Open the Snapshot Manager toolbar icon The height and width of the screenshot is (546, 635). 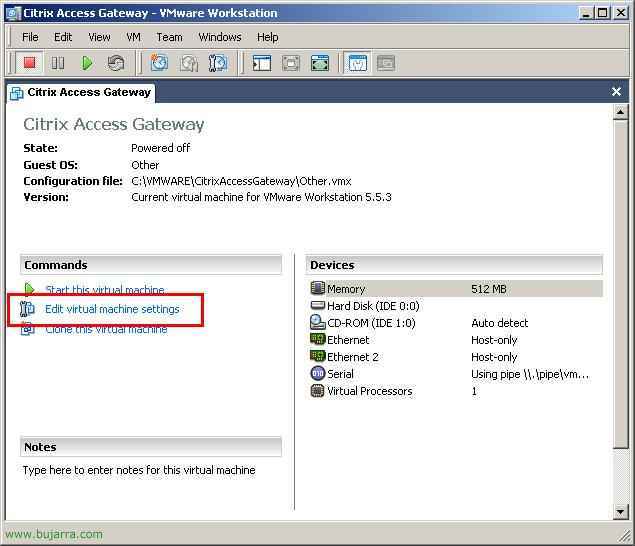218,63
